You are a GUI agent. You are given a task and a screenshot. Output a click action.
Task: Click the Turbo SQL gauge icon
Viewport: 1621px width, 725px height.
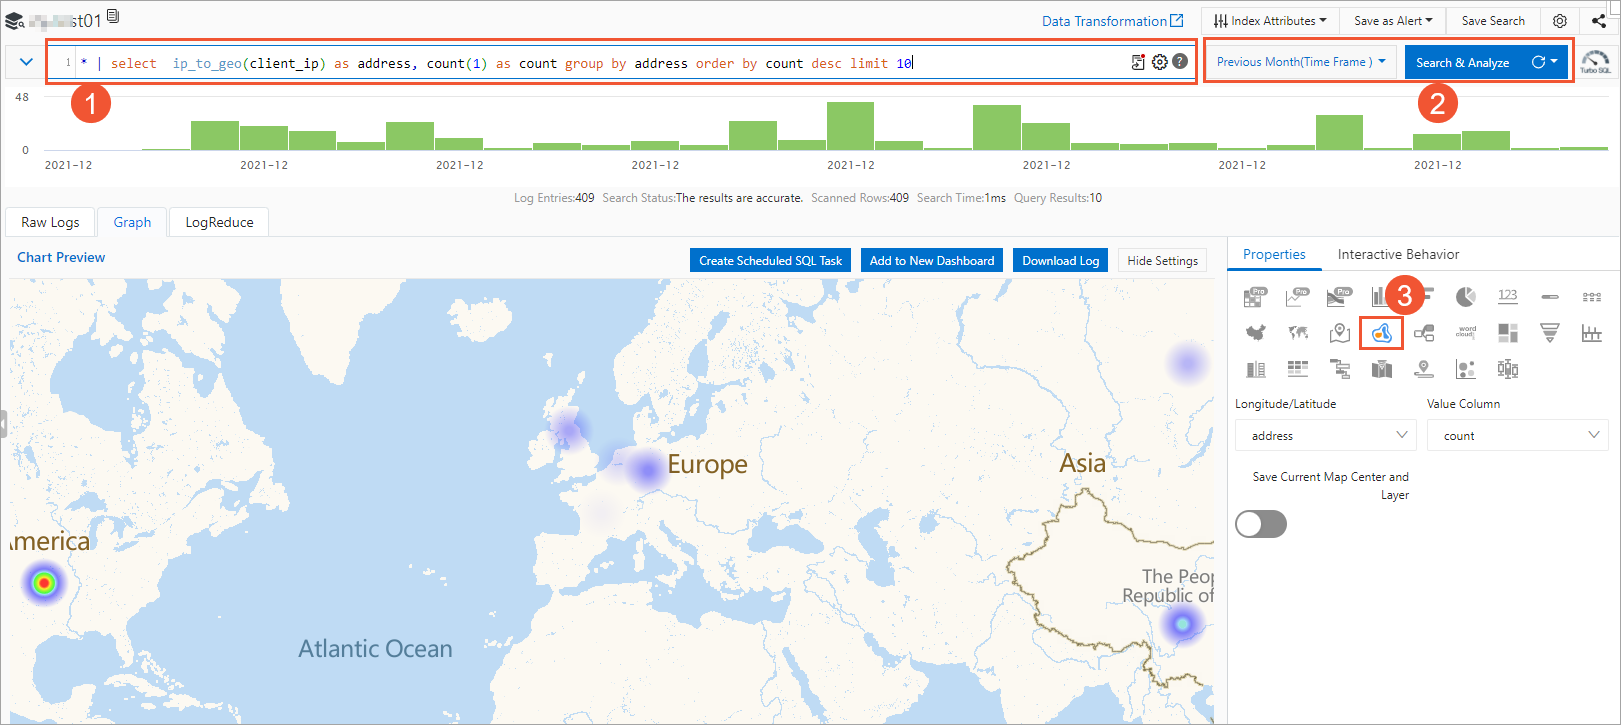1596,62
